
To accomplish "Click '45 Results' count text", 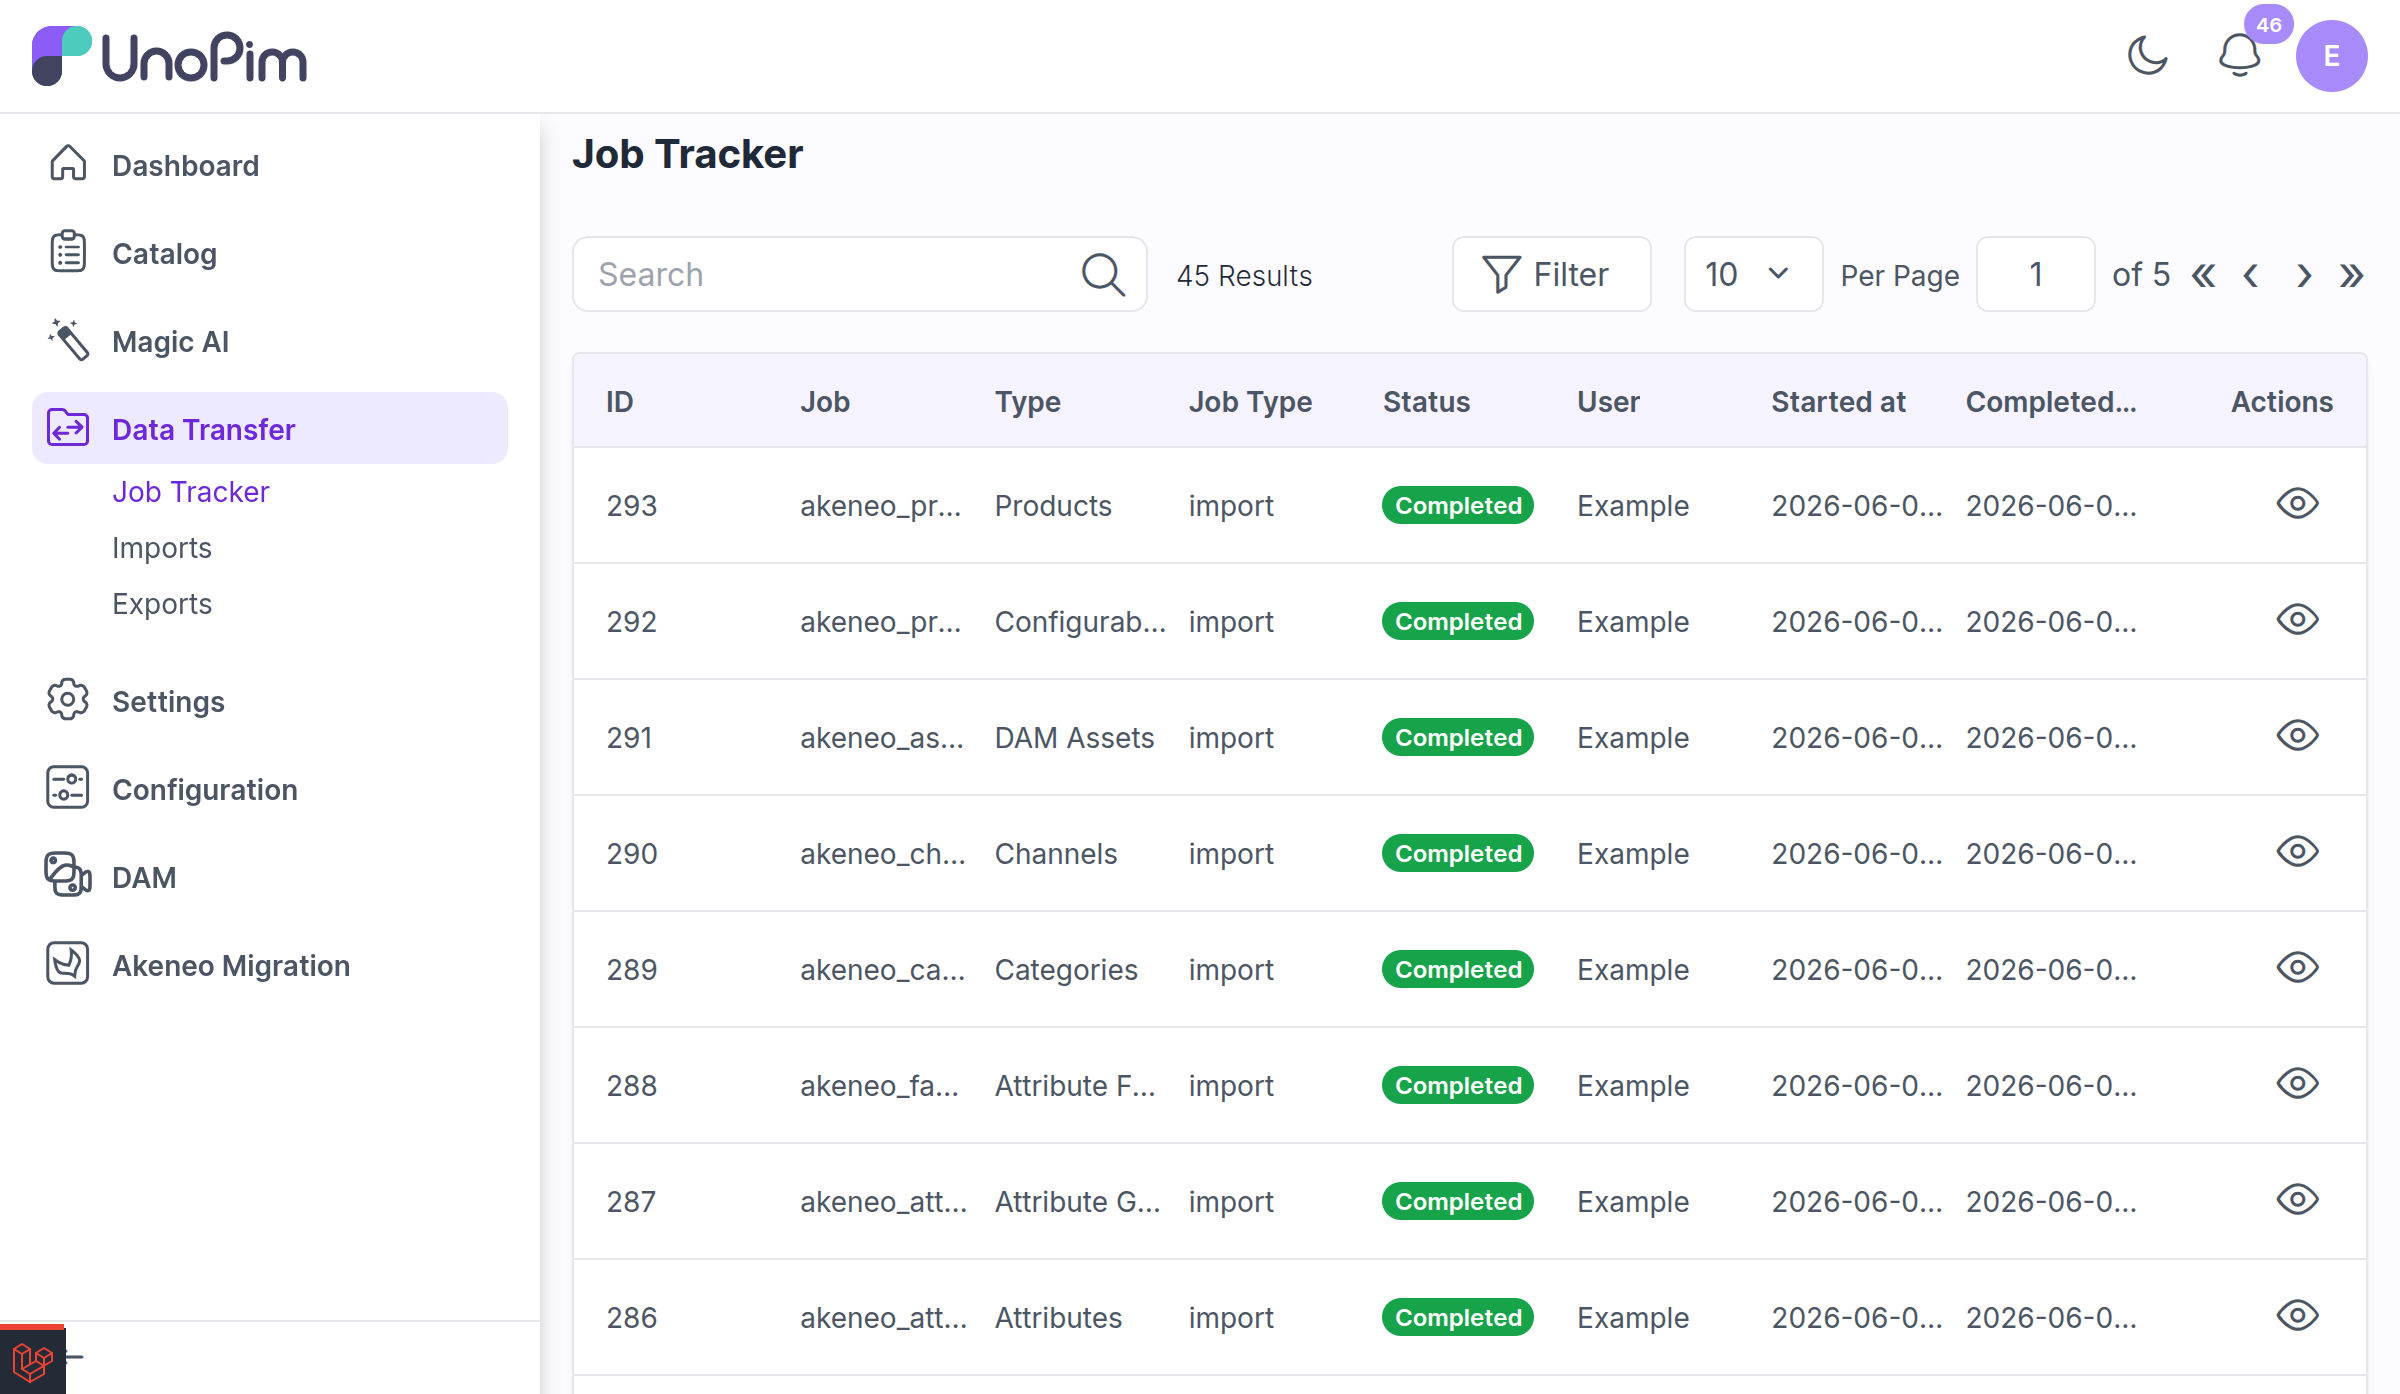I will 1244,276.
